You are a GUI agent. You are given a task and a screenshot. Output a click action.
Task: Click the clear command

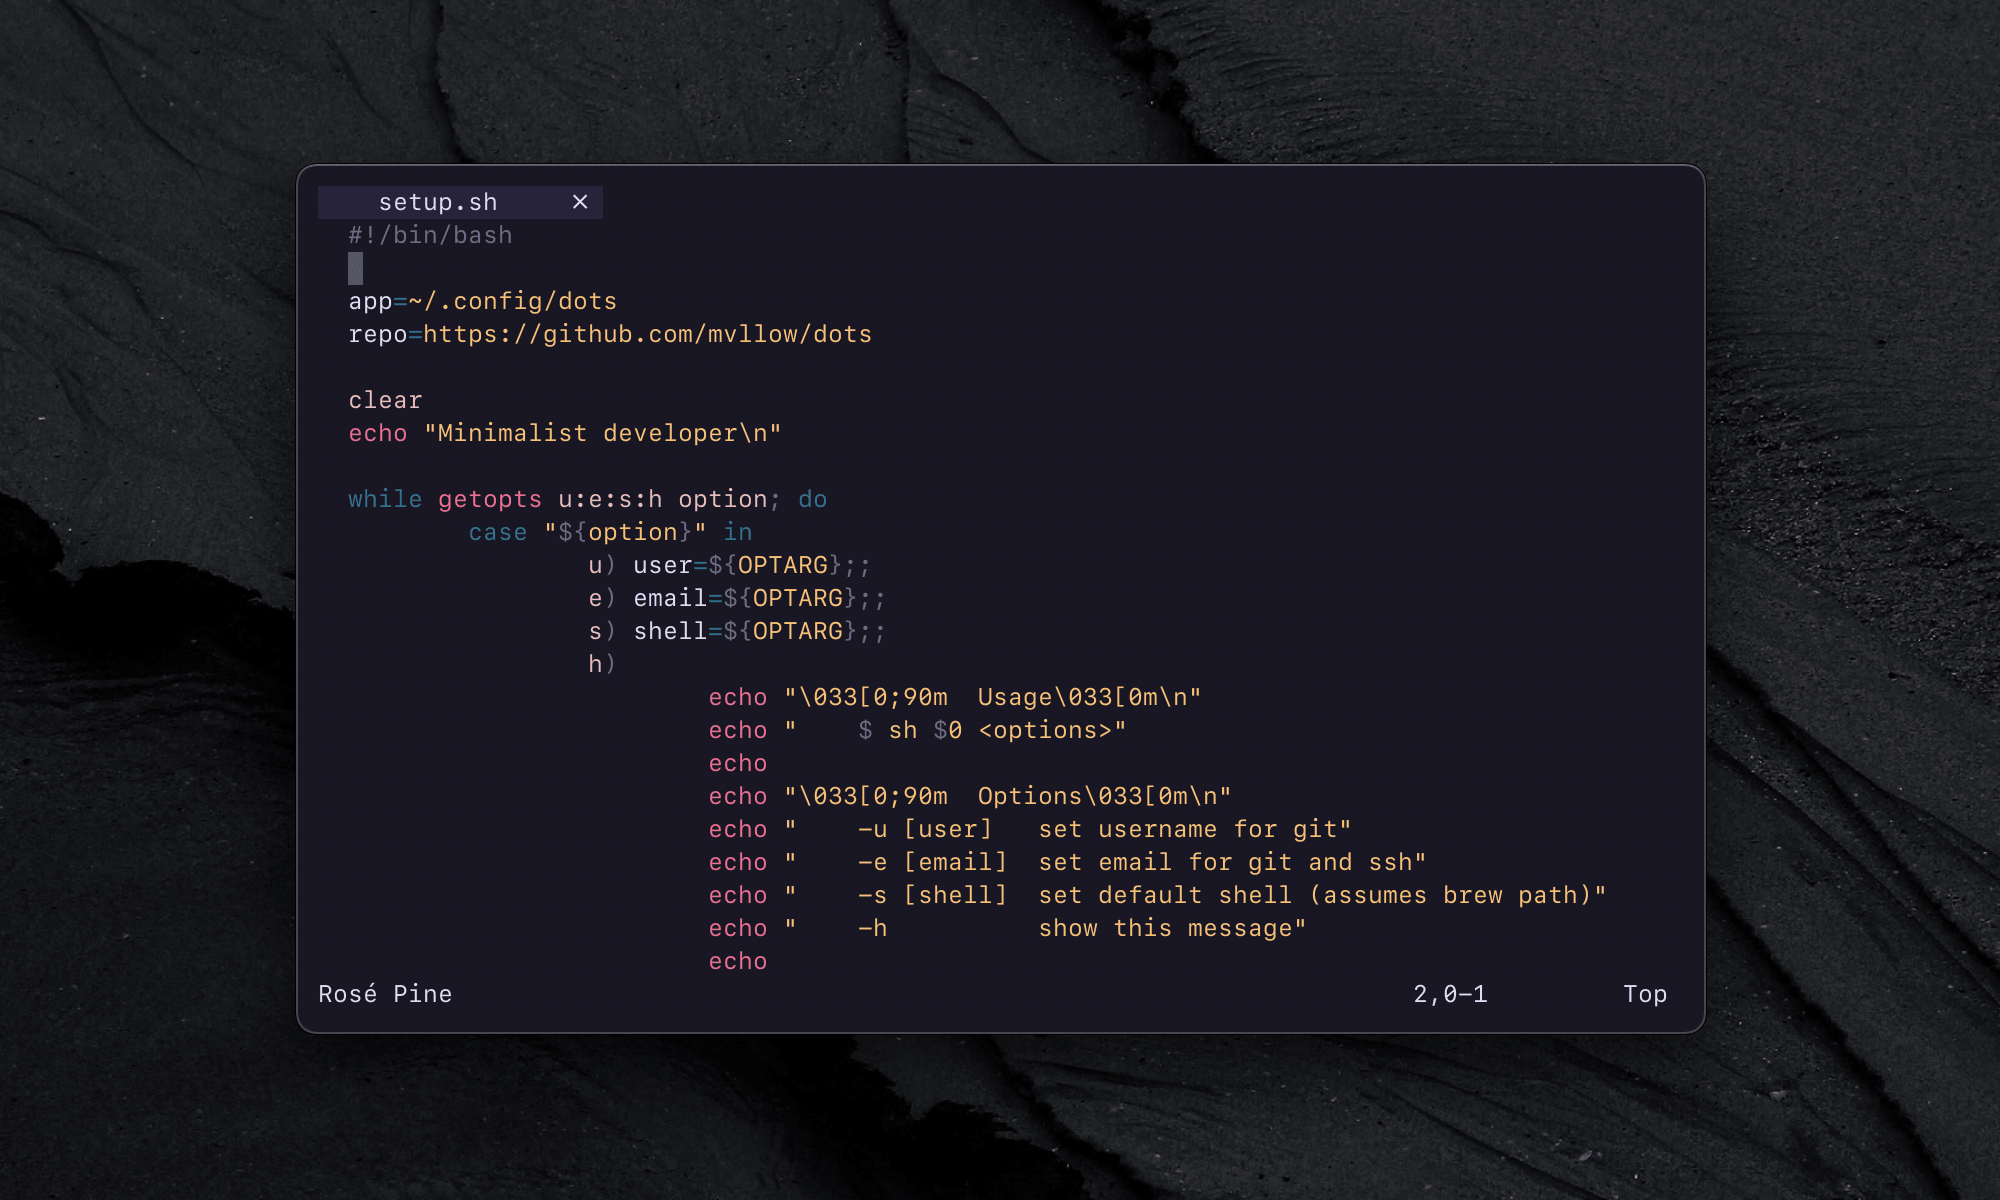point(385,399)
